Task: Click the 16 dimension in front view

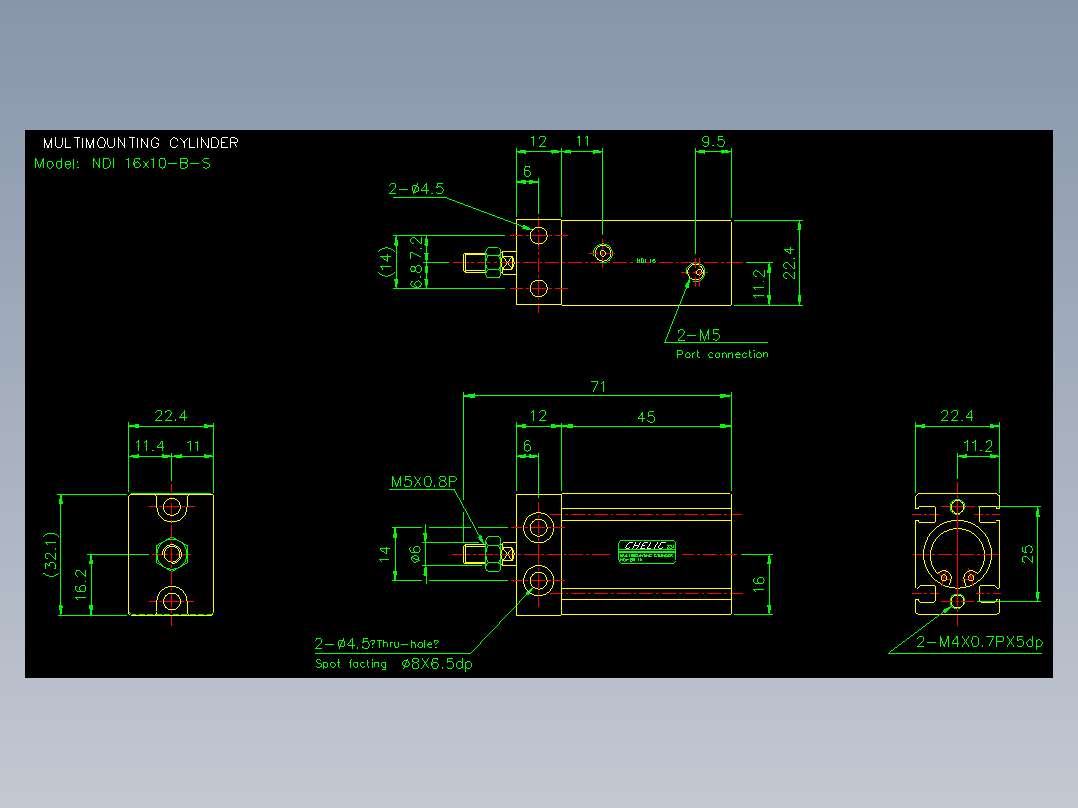Action: pyautogui.click(x=758, y=584)
